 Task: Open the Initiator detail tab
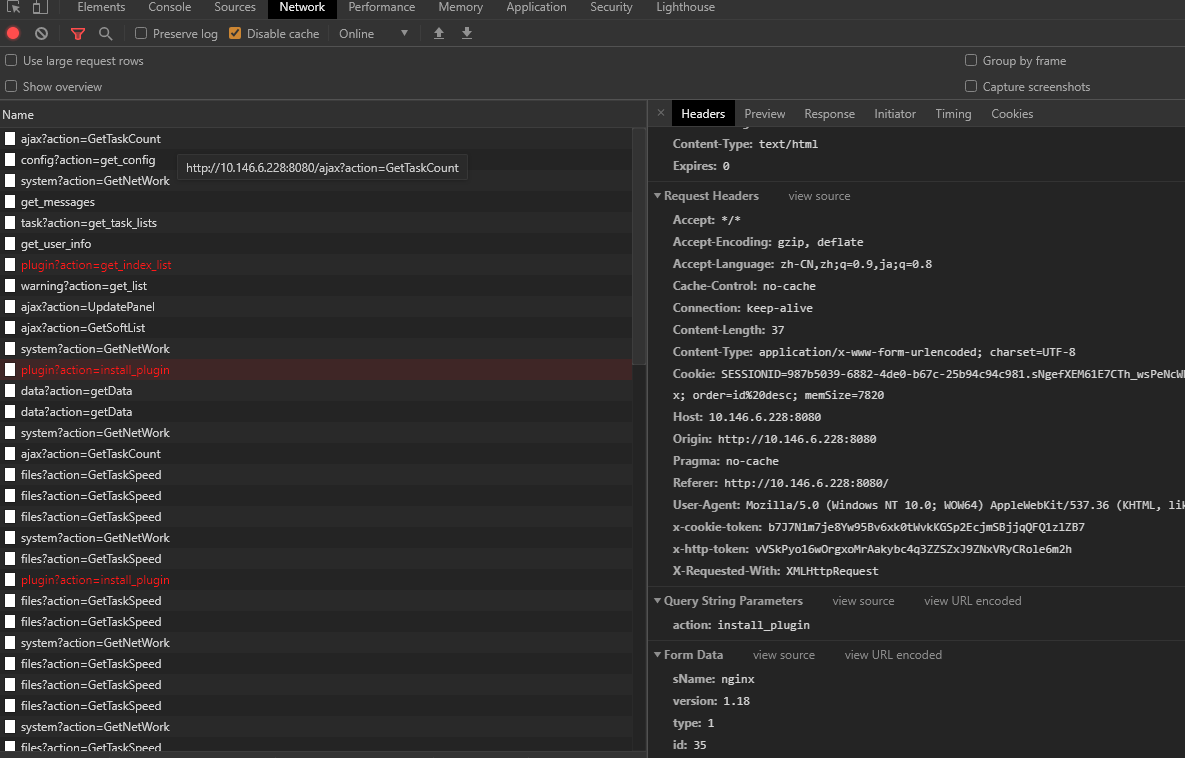click(895, 113)
